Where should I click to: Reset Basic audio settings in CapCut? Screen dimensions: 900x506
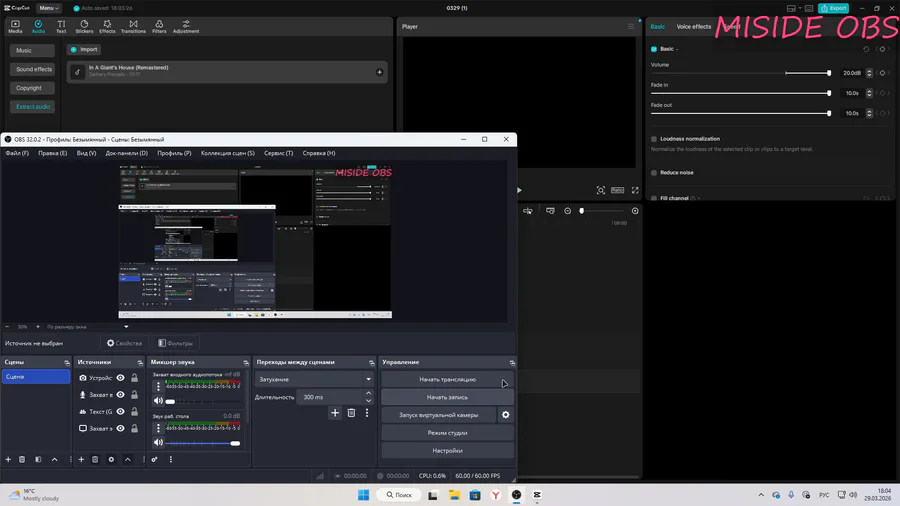[x=866, y=49]
